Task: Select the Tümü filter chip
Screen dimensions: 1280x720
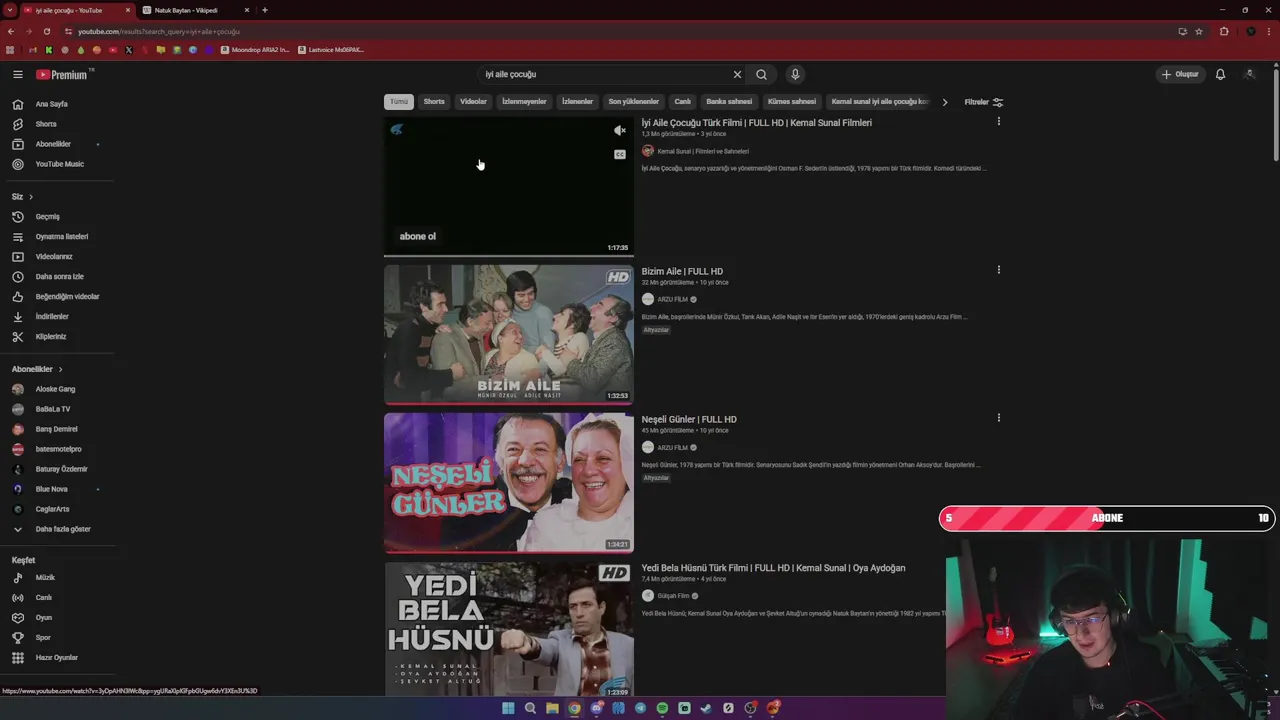Action: tap(399, 102)
